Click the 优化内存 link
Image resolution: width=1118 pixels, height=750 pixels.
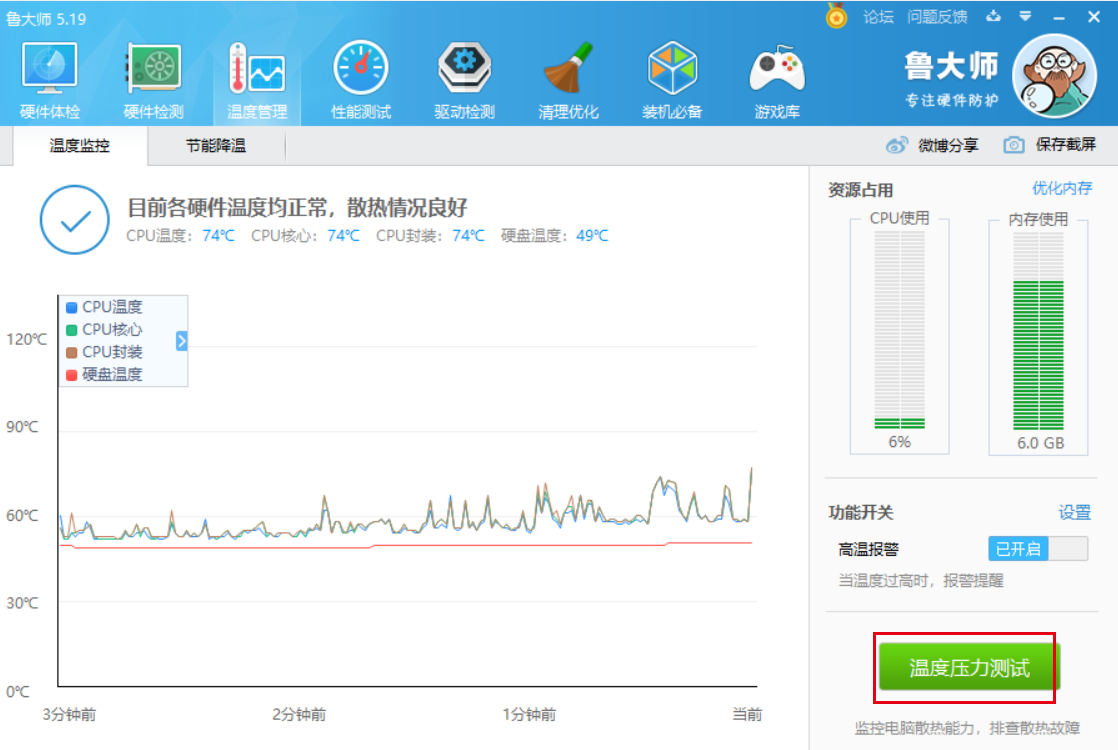1062,188
